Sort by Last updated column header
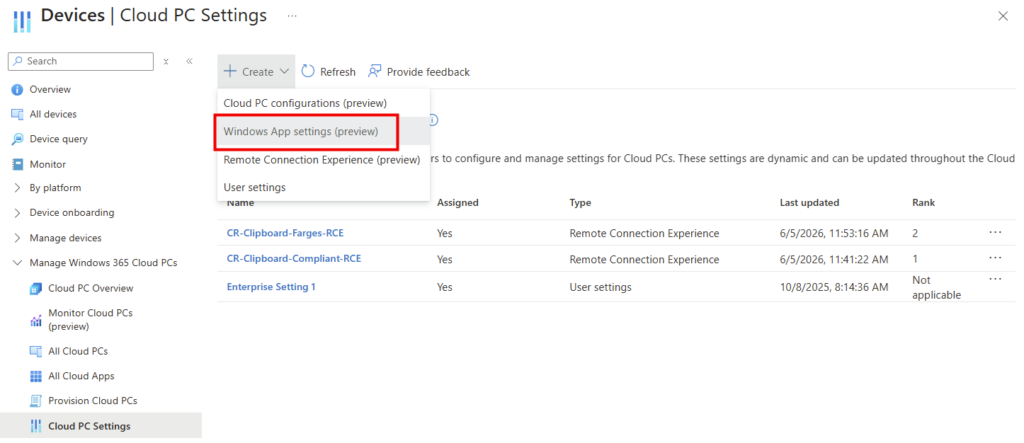 (x=809, y=203)
